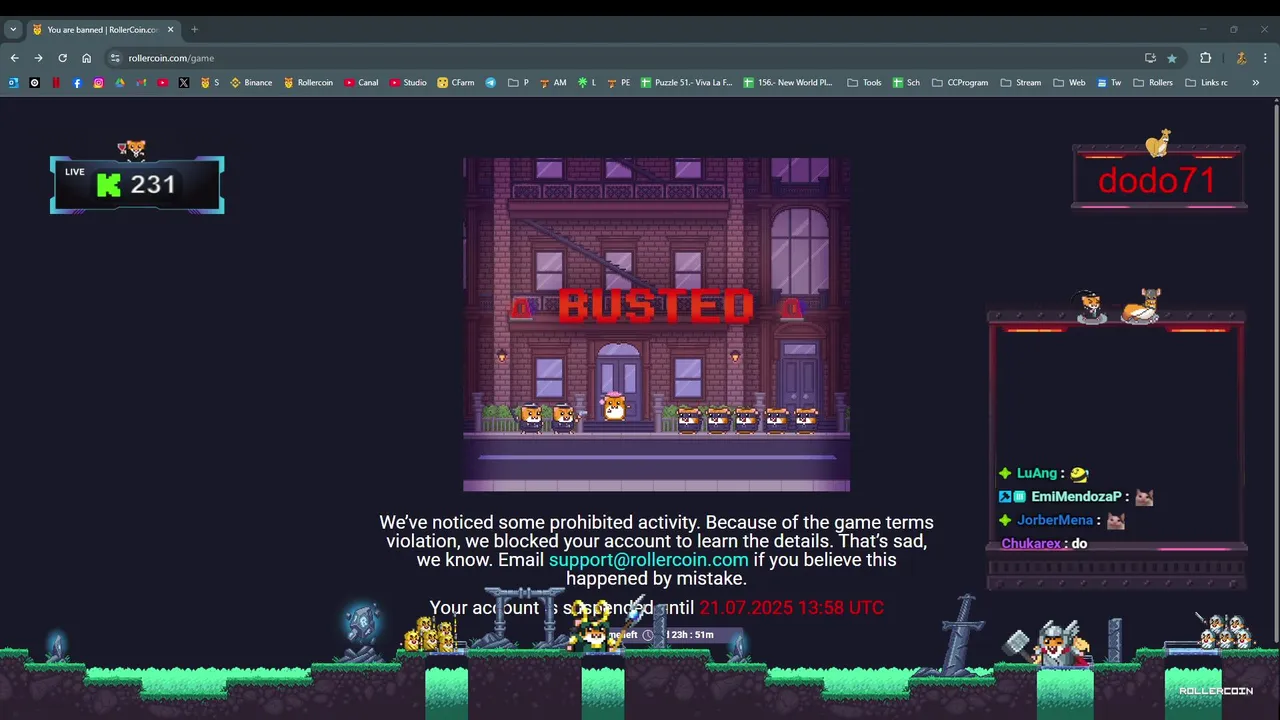This screenshot has height=720, width=1280.
Task: Expand the 'P' bookmark folder
Action: pyautogui.click(x=518, y=83)
